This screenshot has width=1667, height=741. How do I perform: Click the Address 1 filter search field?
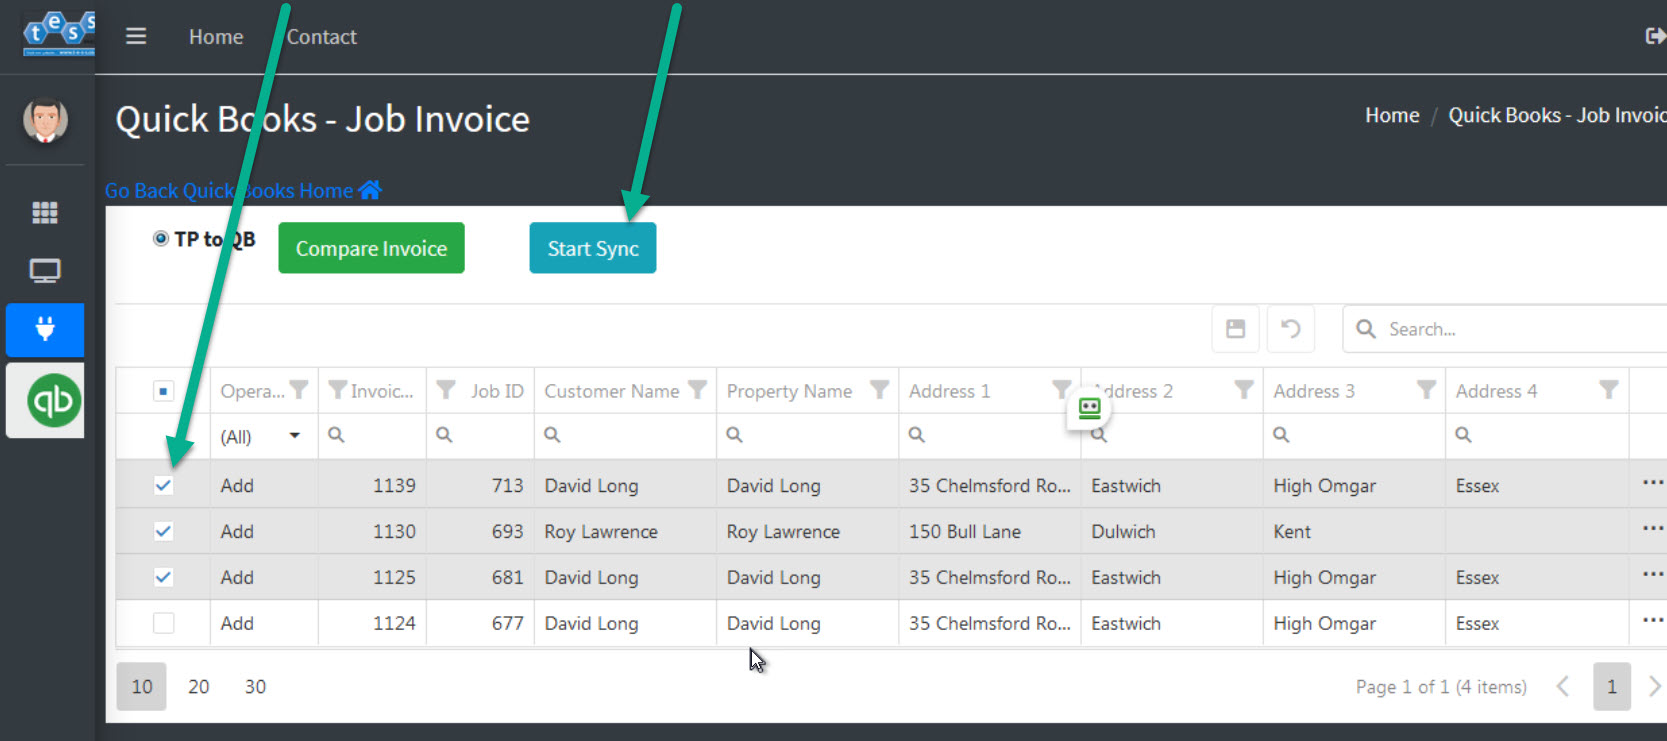990,436
